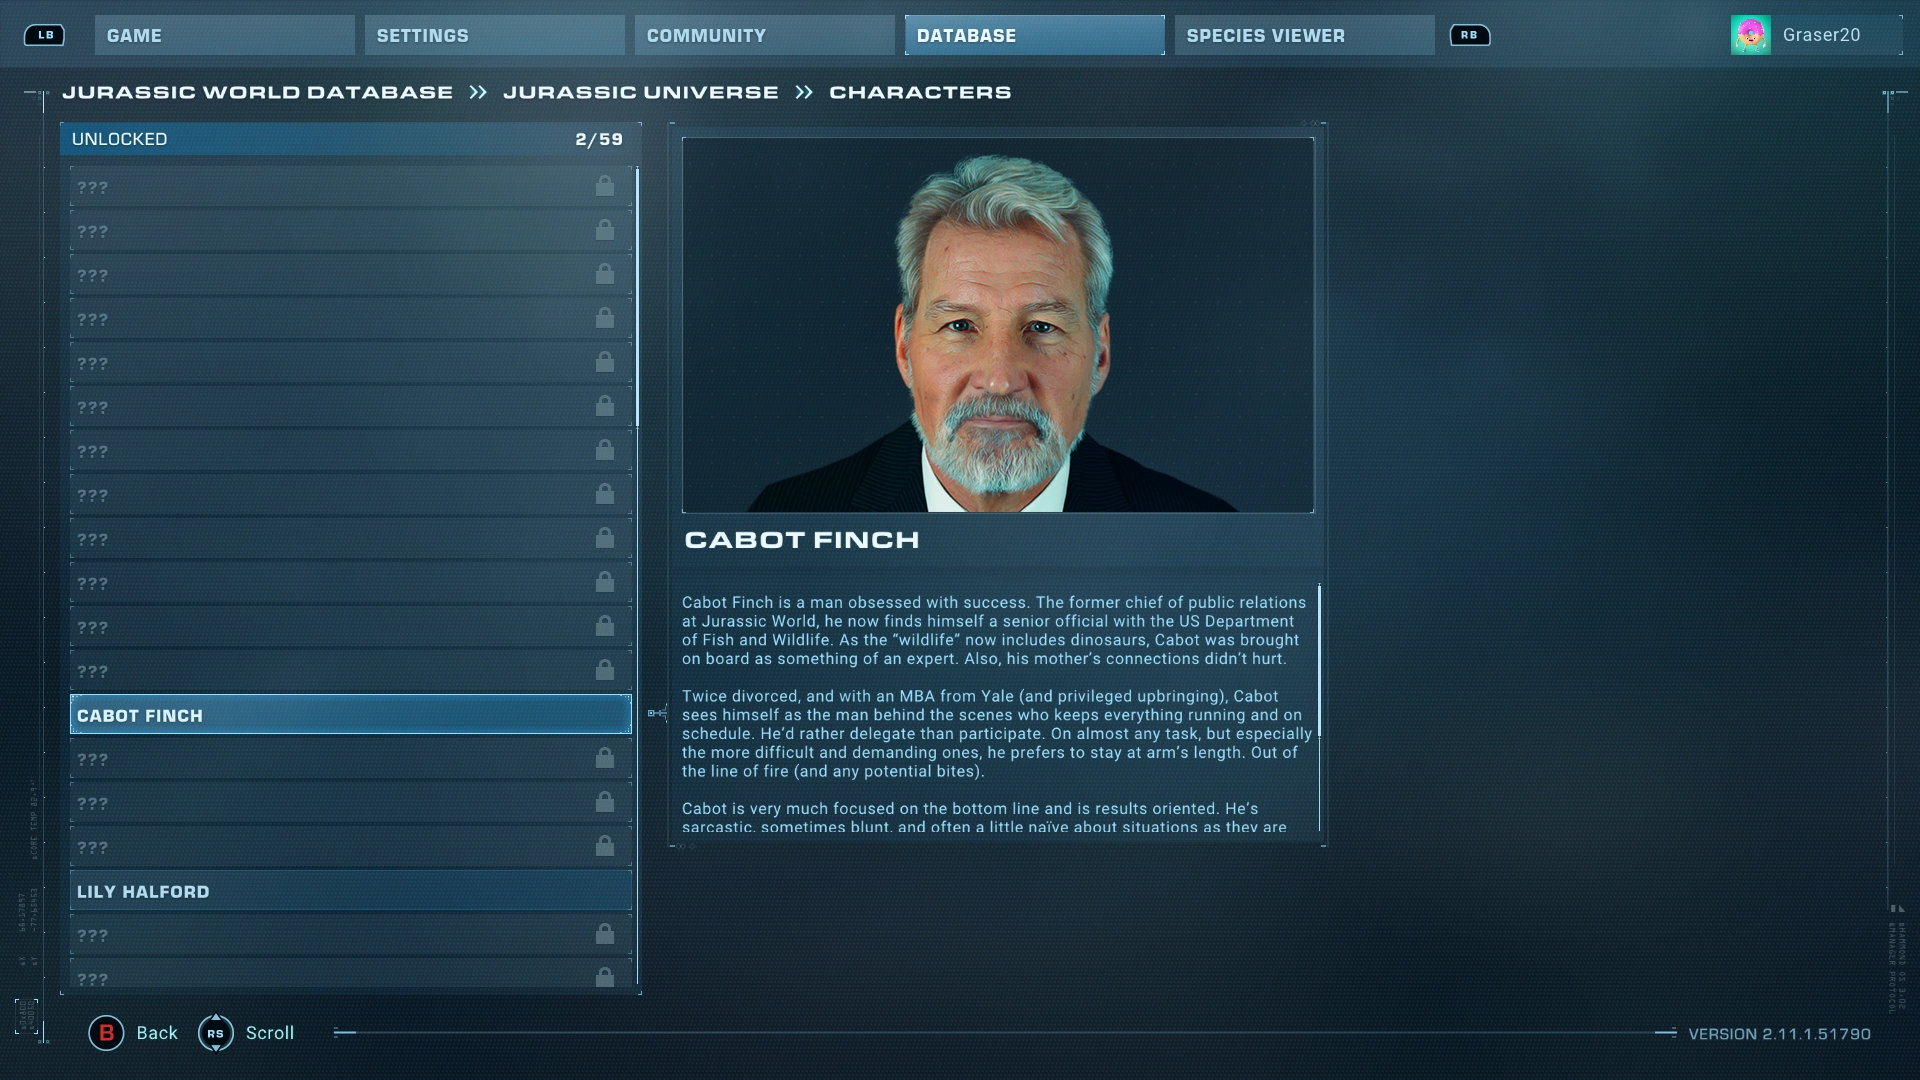
Task: Click the LB bumper icon
Action: 45,35
